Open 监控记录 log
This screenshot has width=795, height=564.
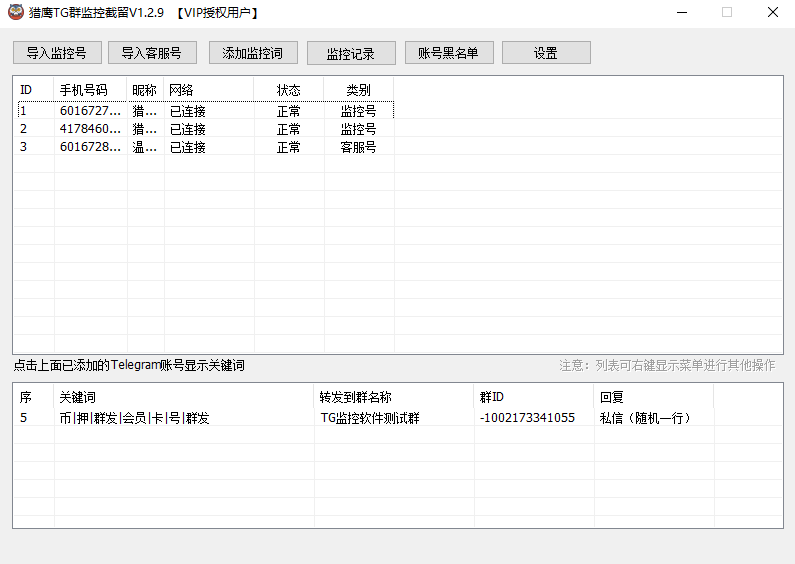point(351,53)
